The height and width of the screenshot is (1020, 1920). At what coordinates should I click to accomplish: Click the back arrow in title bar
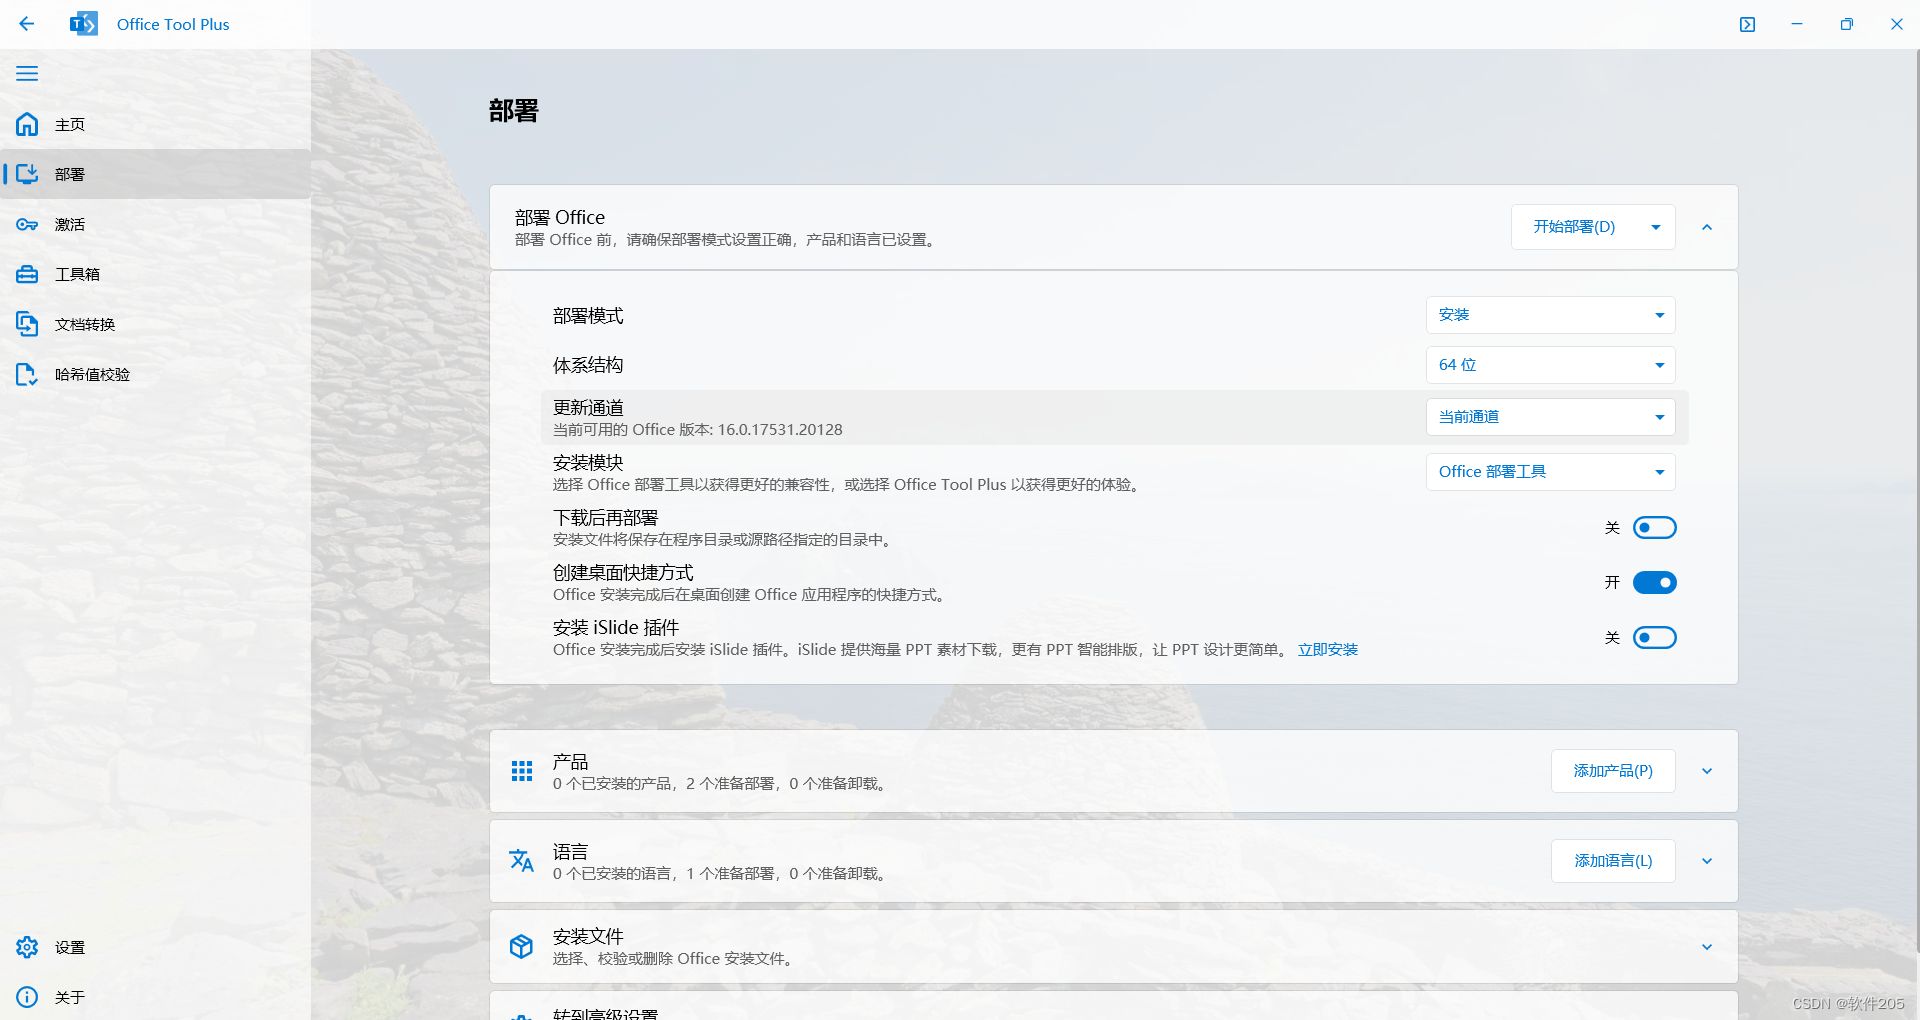(27, 24)
